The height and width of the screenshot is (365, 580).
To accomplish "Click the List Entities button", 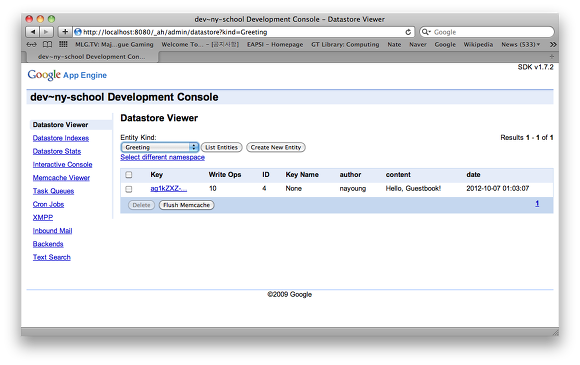I will tap(222, 147).
